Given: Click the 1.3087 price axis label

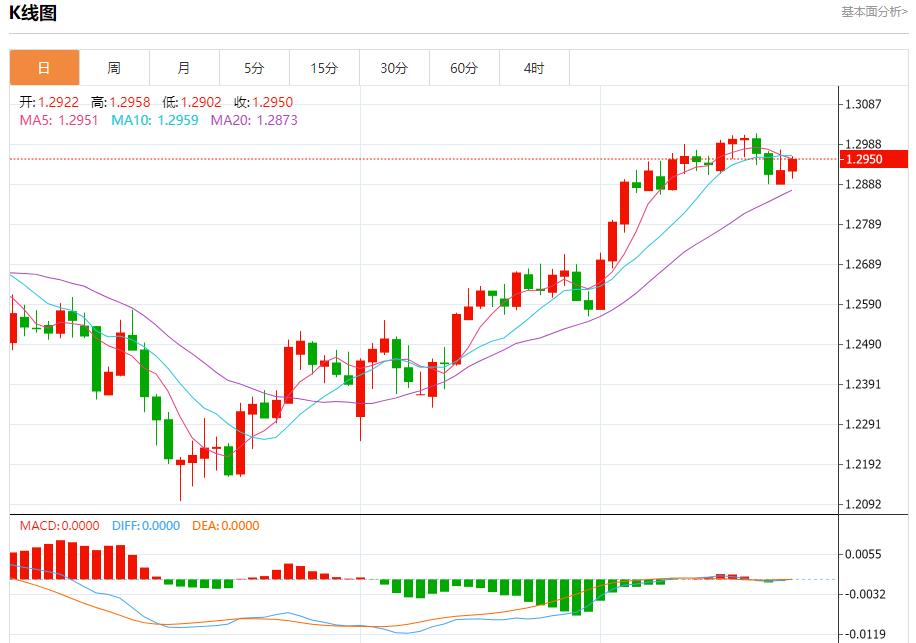Looking at the screenshot, I should (x=863, y=104).
